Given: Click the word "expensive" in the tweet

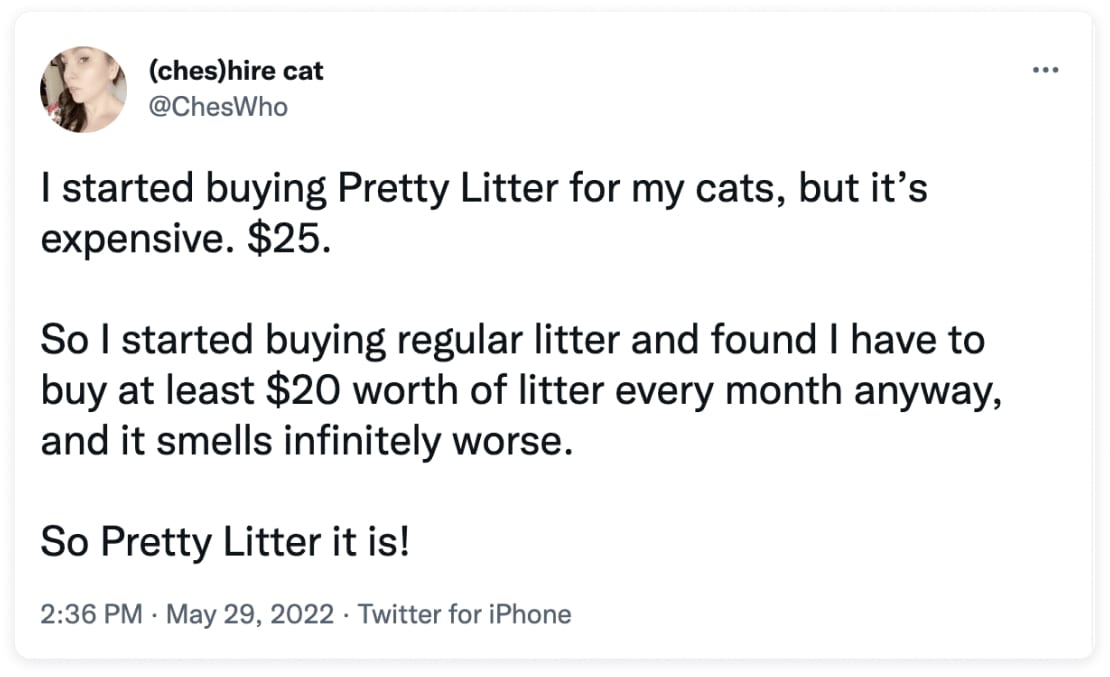Looking at the screenshot, I should [132, 241].
